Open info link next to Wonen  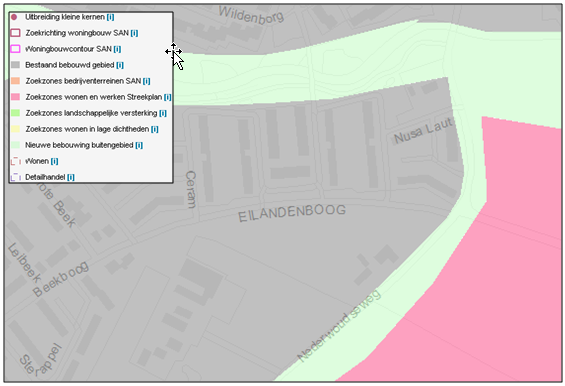[54, 161]
